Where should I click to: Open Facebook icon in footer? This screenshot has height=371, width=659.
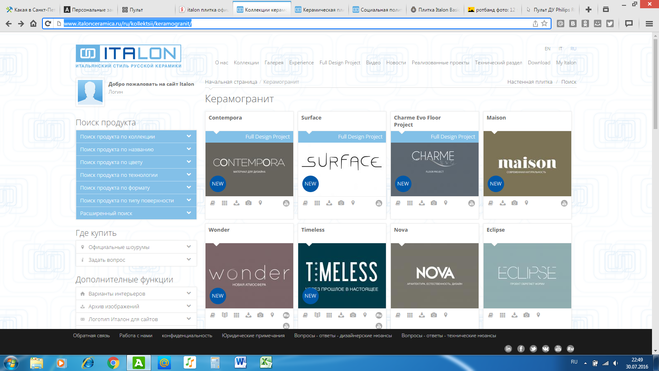point(521,349)
